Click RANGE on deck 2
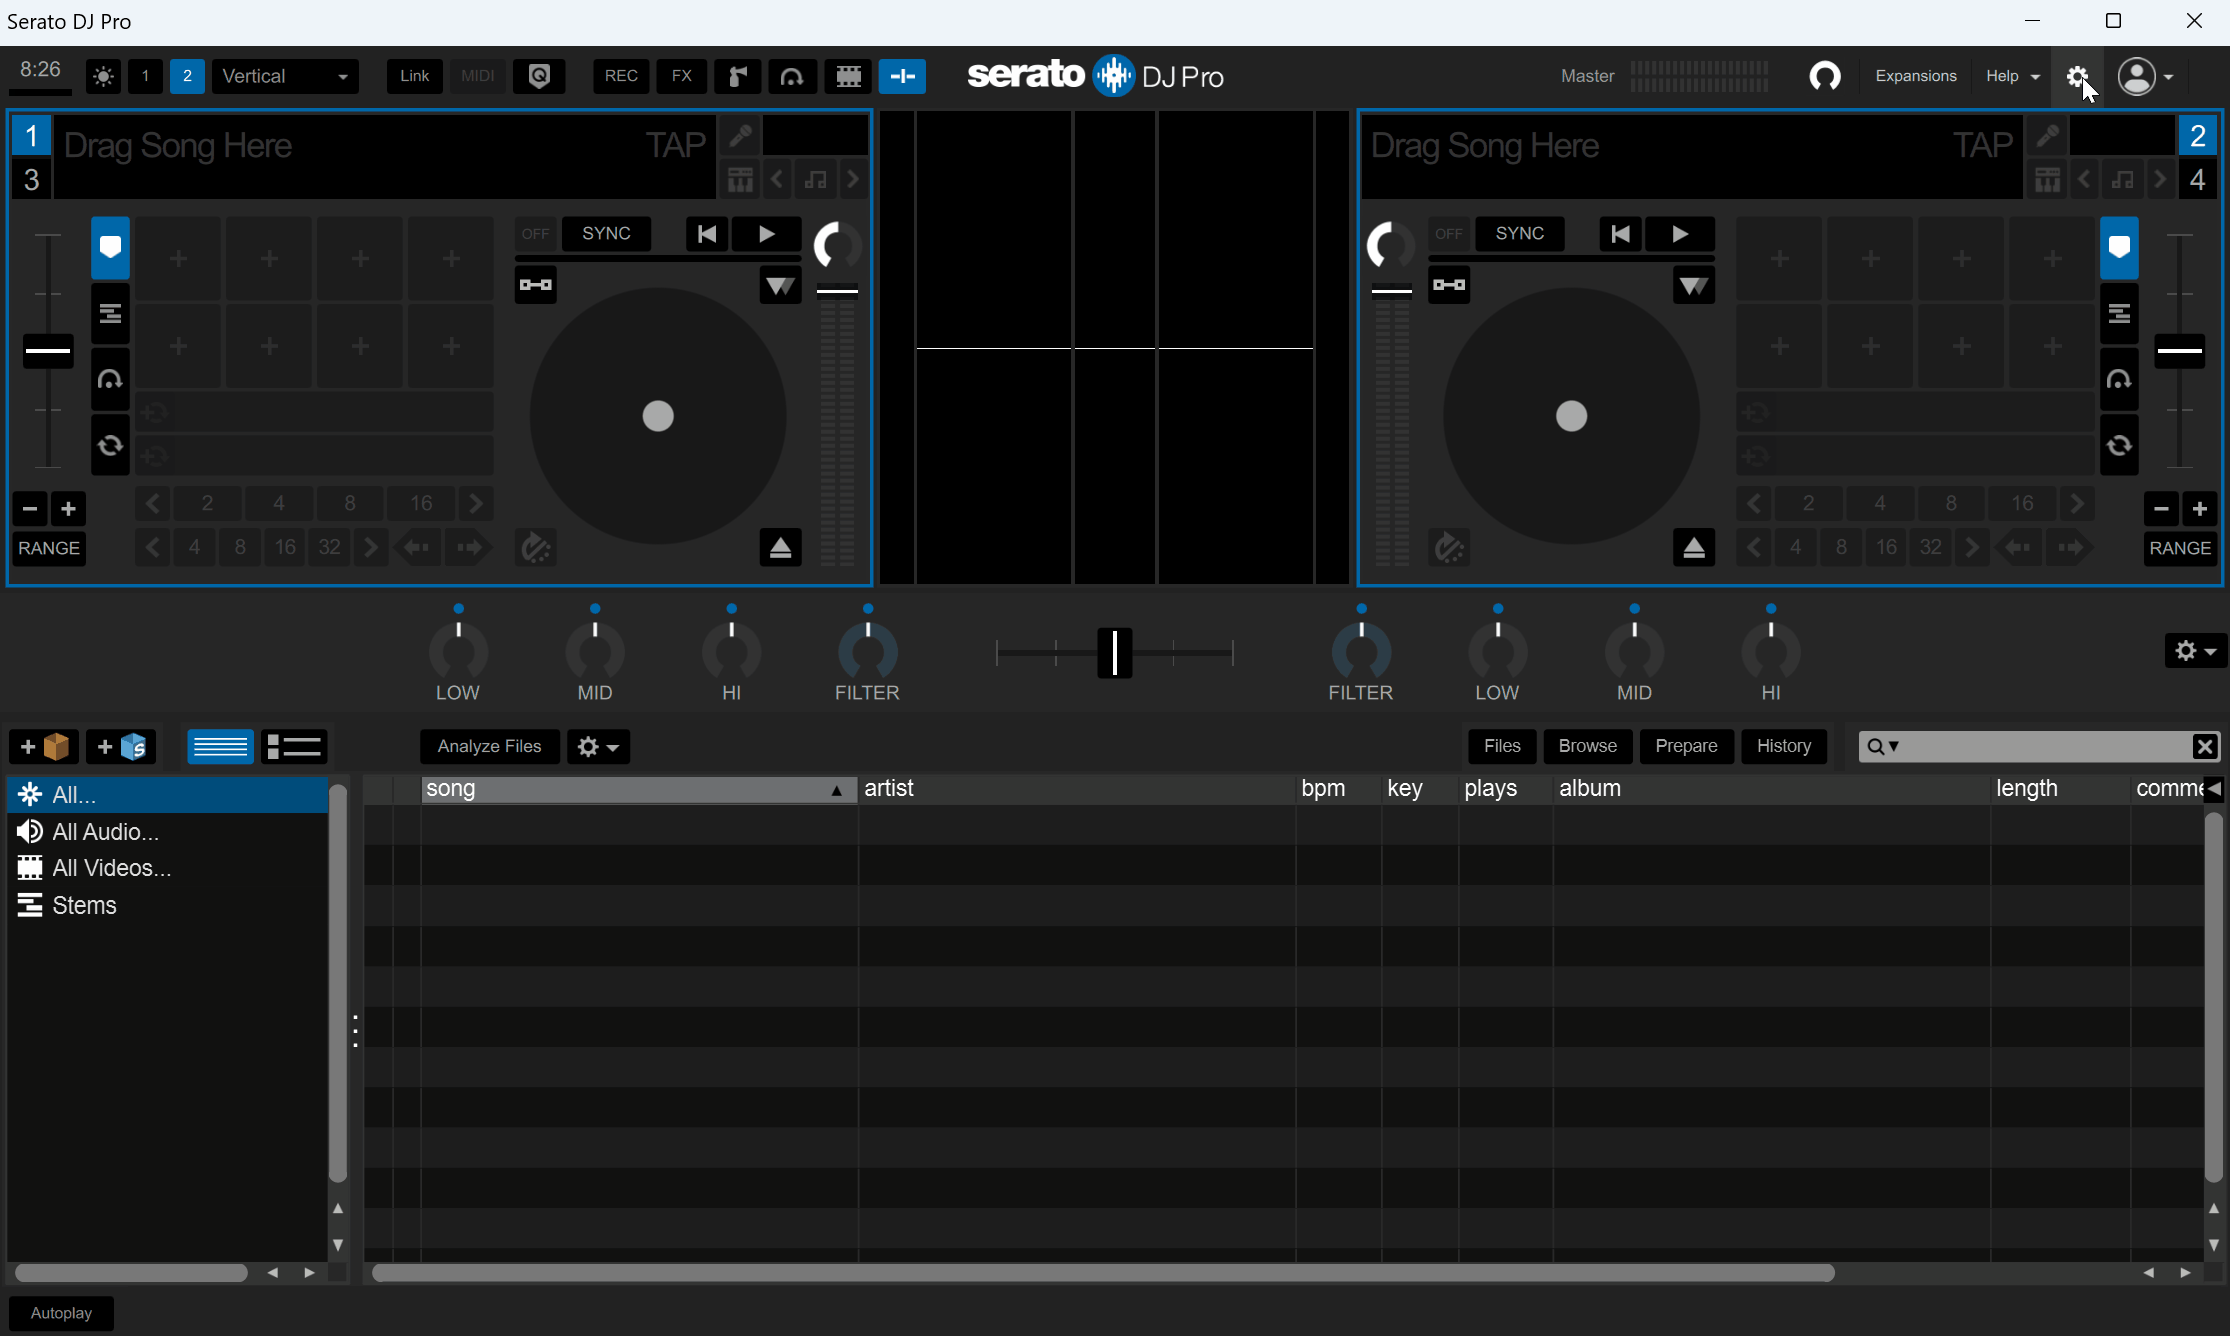Screen dimensions: 2230x1336 [2179, 548]
